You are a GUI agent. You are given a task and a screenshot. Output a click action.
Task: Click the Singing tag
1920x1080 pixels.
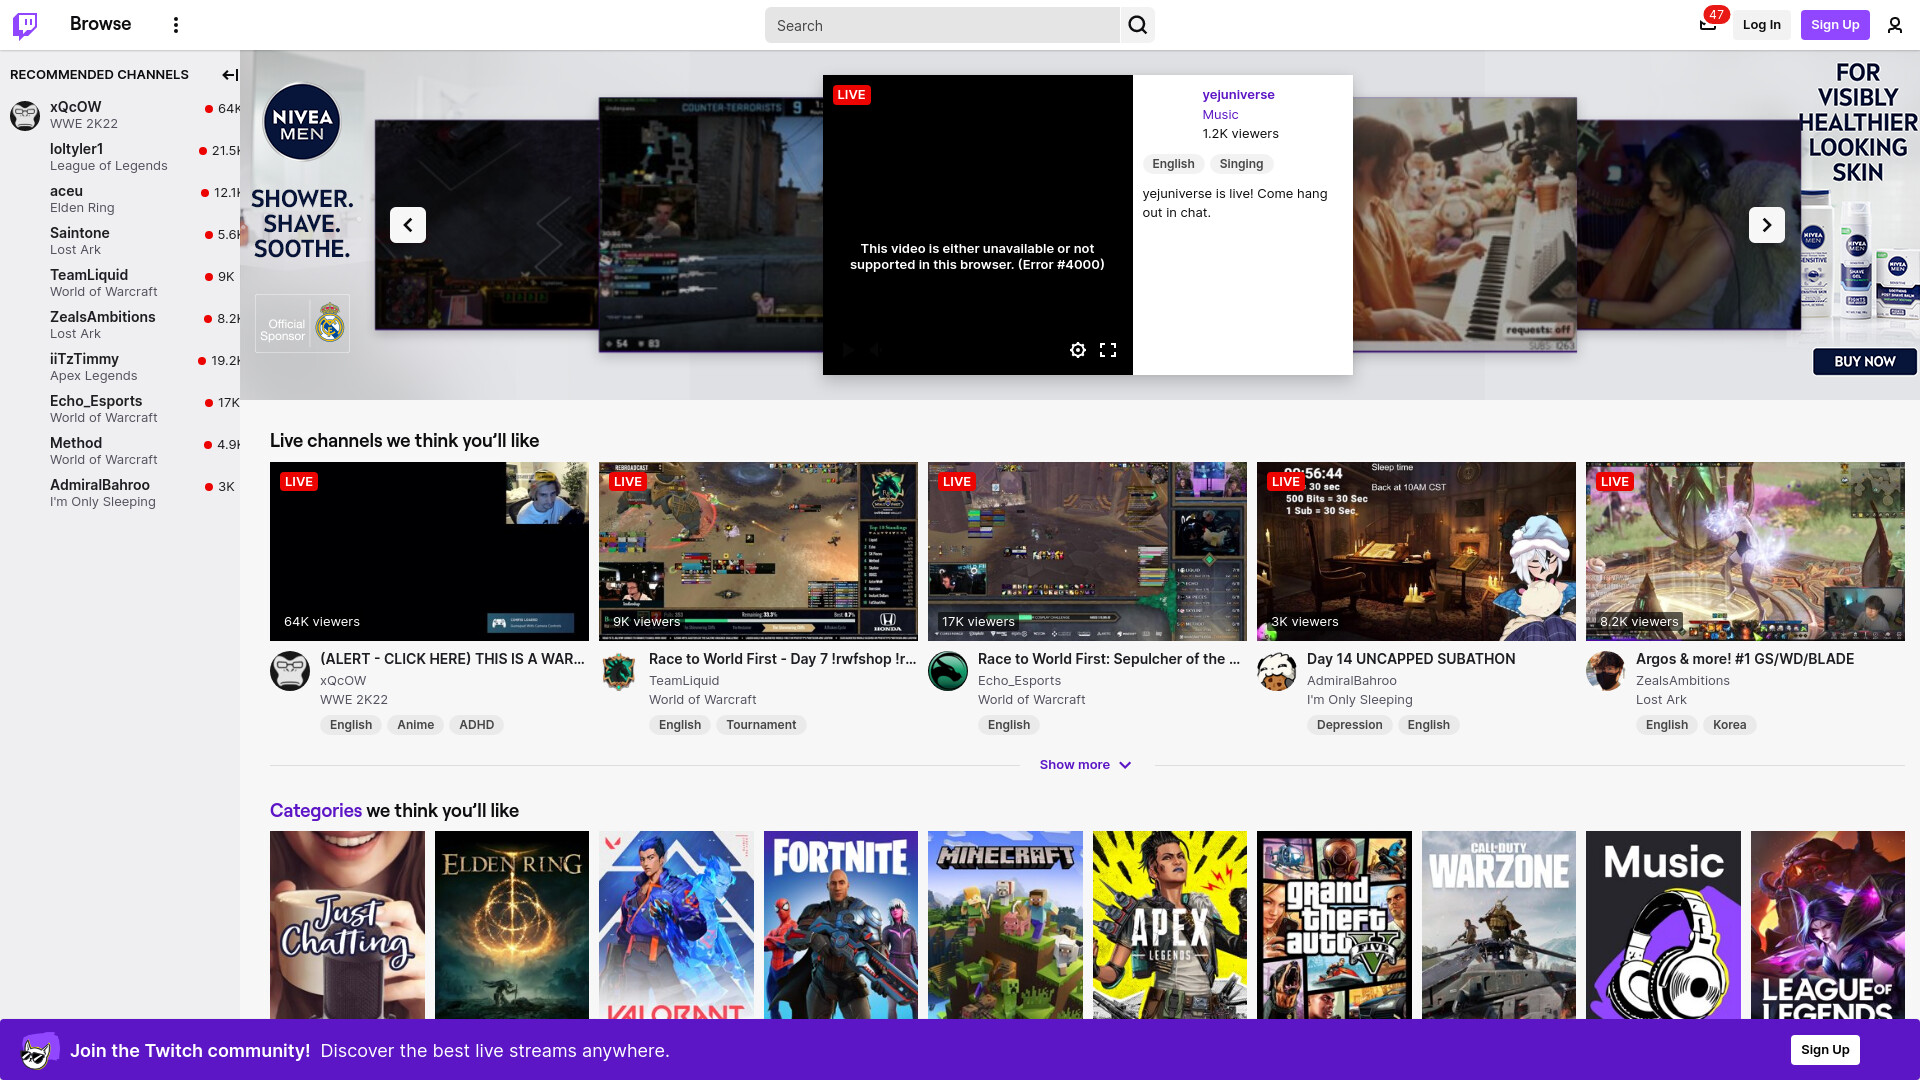click(x=1241, y=164)
